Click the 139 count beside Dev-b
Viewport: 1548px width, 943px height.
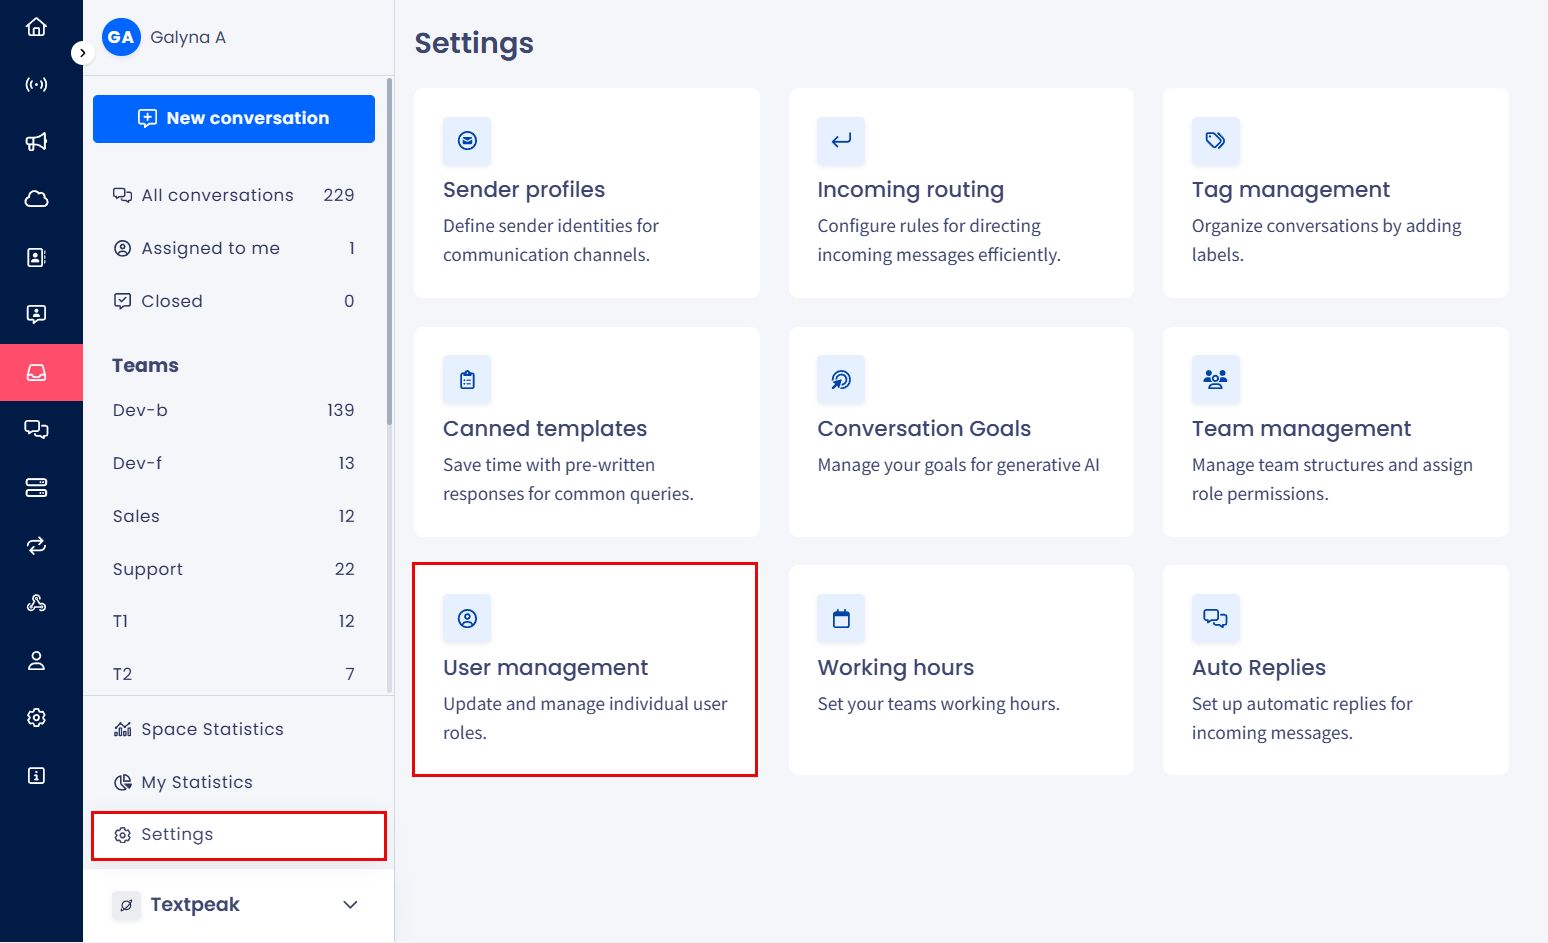point(341,410)
